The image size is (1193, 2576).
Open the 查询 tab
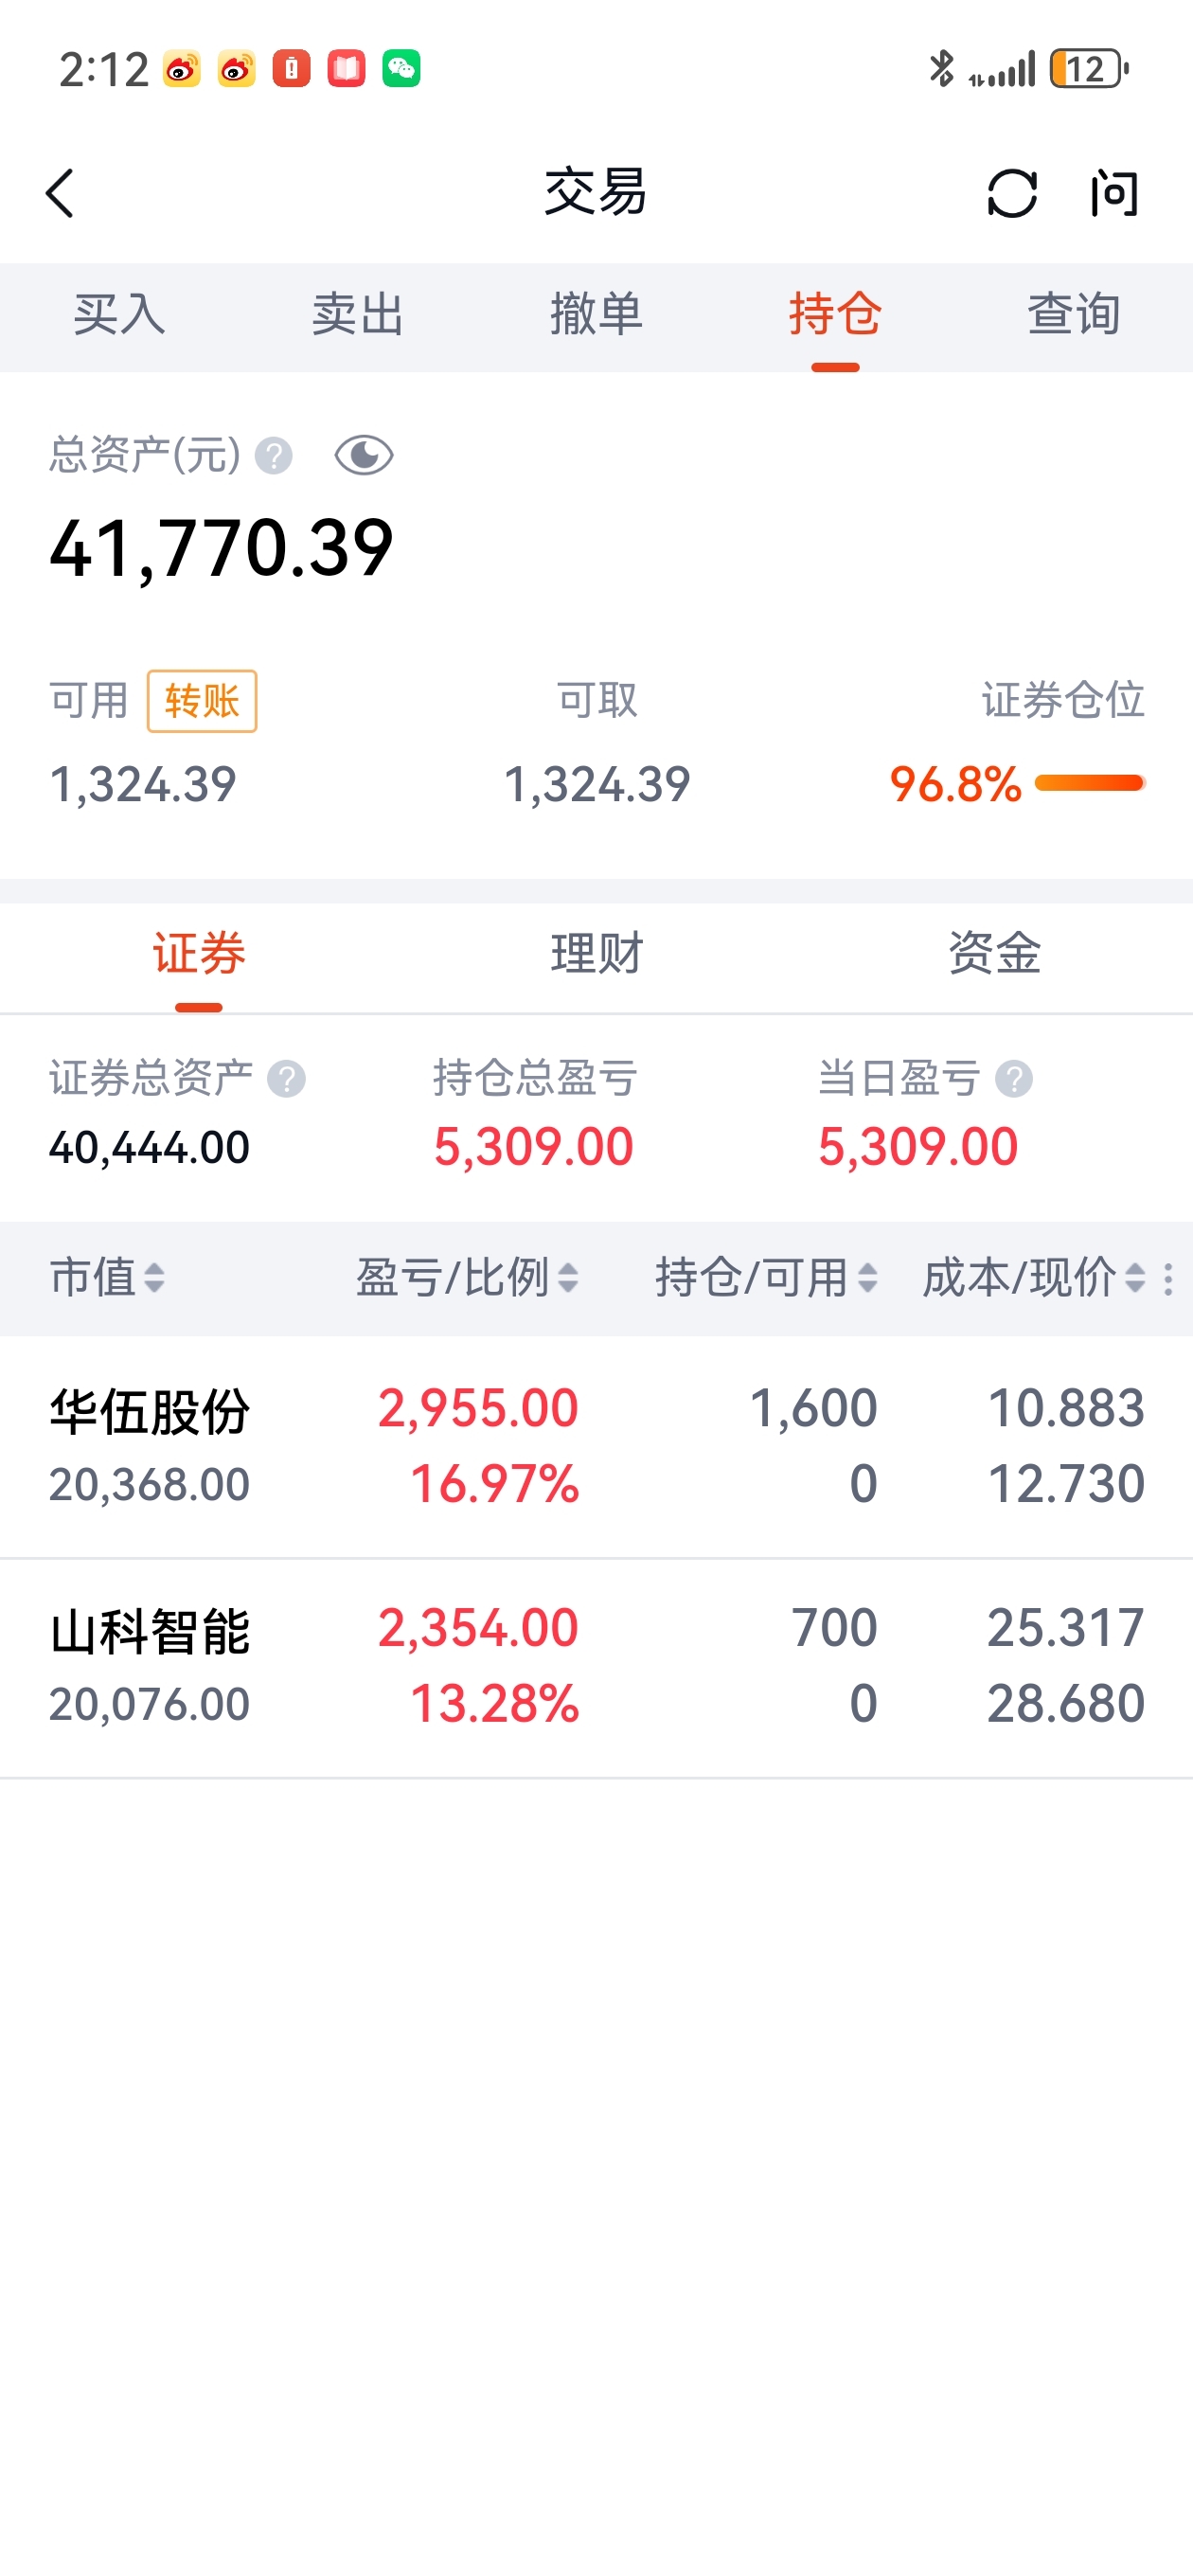click(1074, 316)
